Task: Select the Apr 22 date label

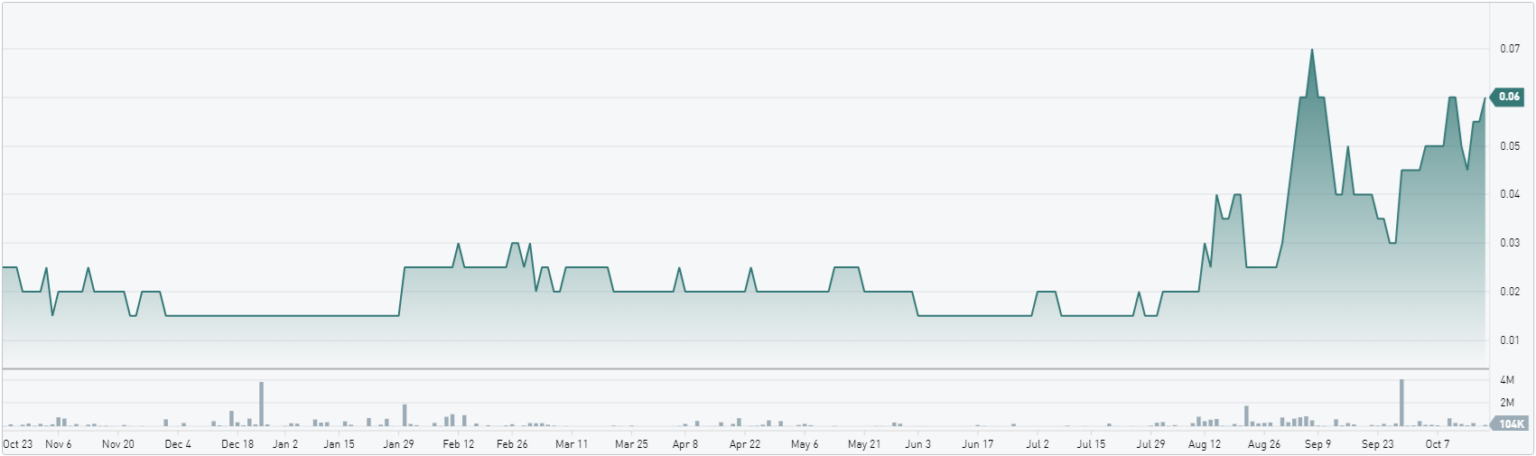Action: tap(745, 442)
